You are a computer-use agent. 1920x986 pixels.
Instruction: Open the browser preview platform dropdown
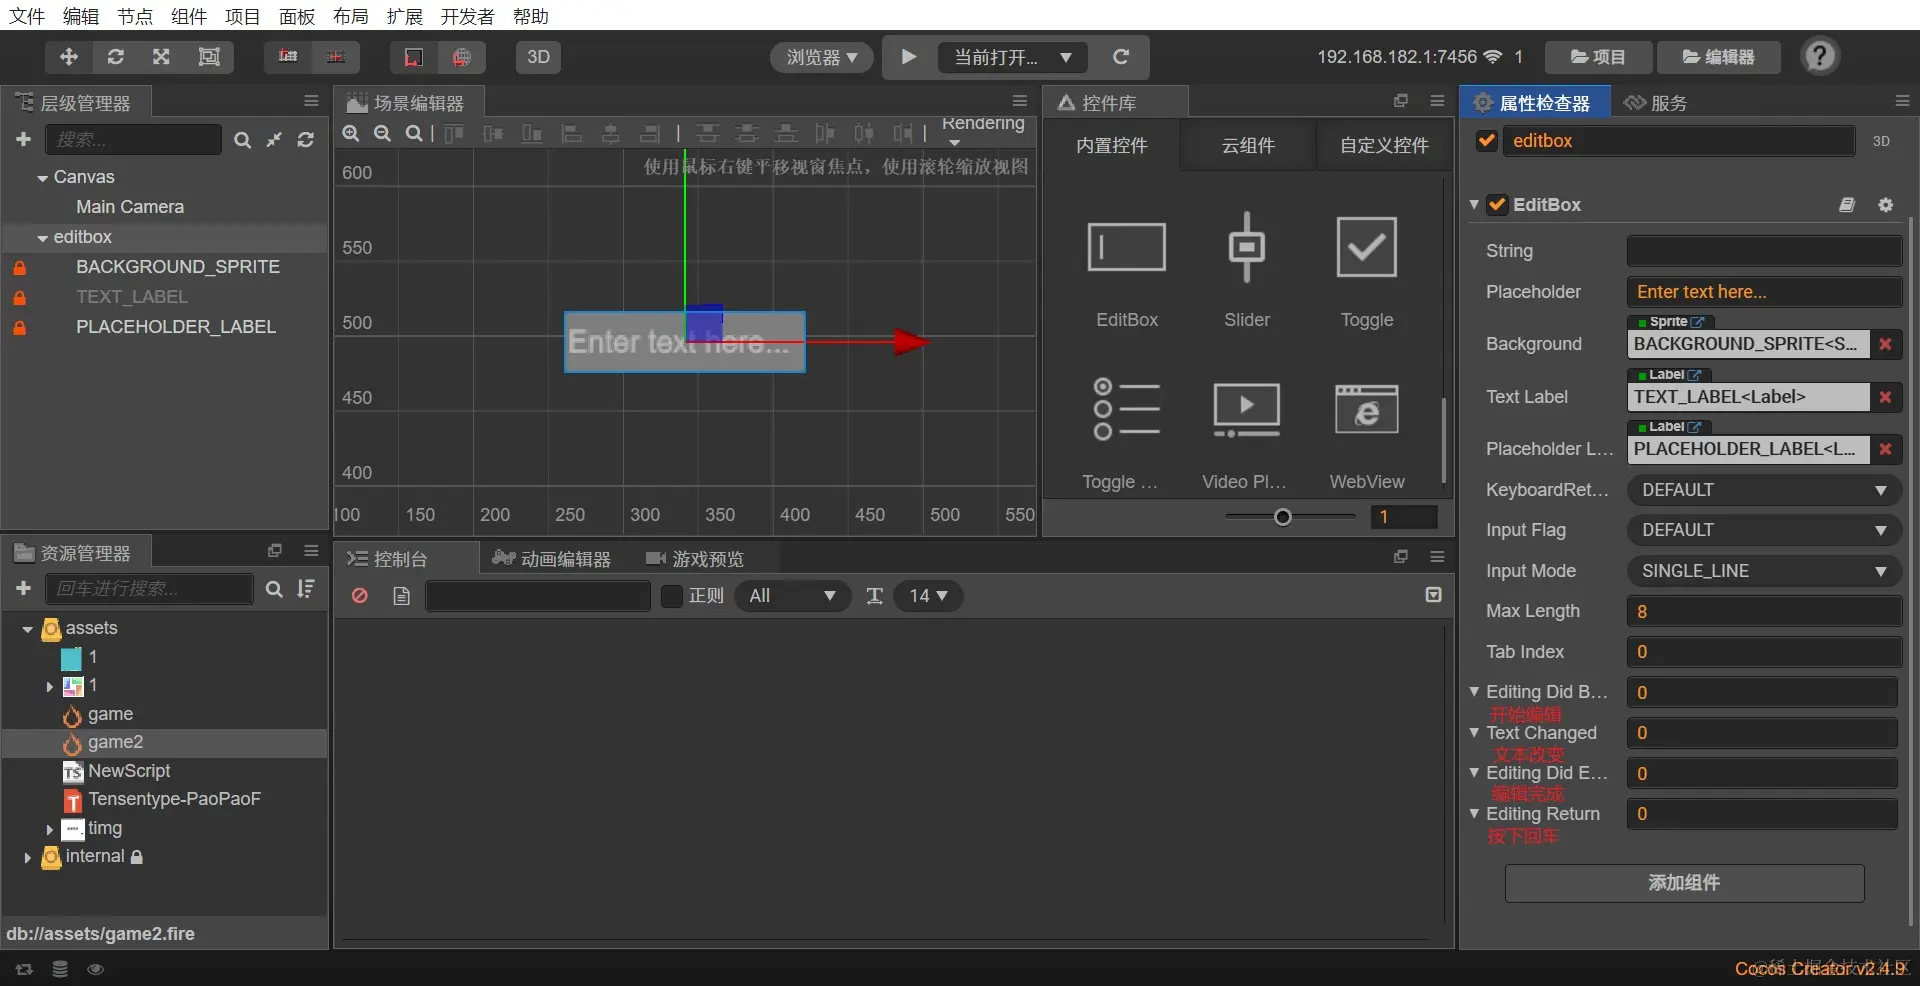(x=822, y=57)
